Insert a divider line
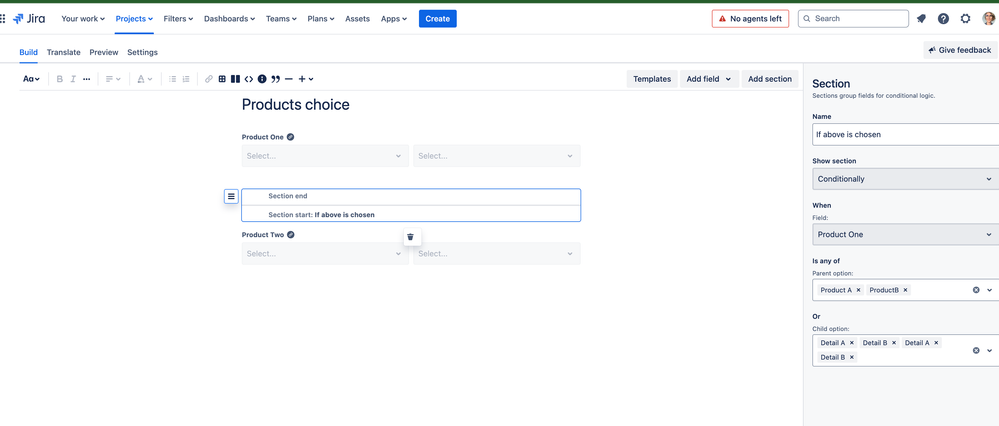This screenshot has height=426, width=999. tap(289, 79)
